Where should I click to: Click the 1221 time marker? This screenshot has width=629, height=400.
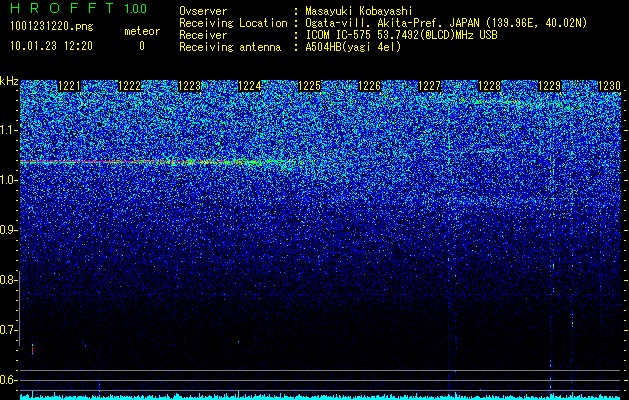pyautogui.click(x=69, y=86)
